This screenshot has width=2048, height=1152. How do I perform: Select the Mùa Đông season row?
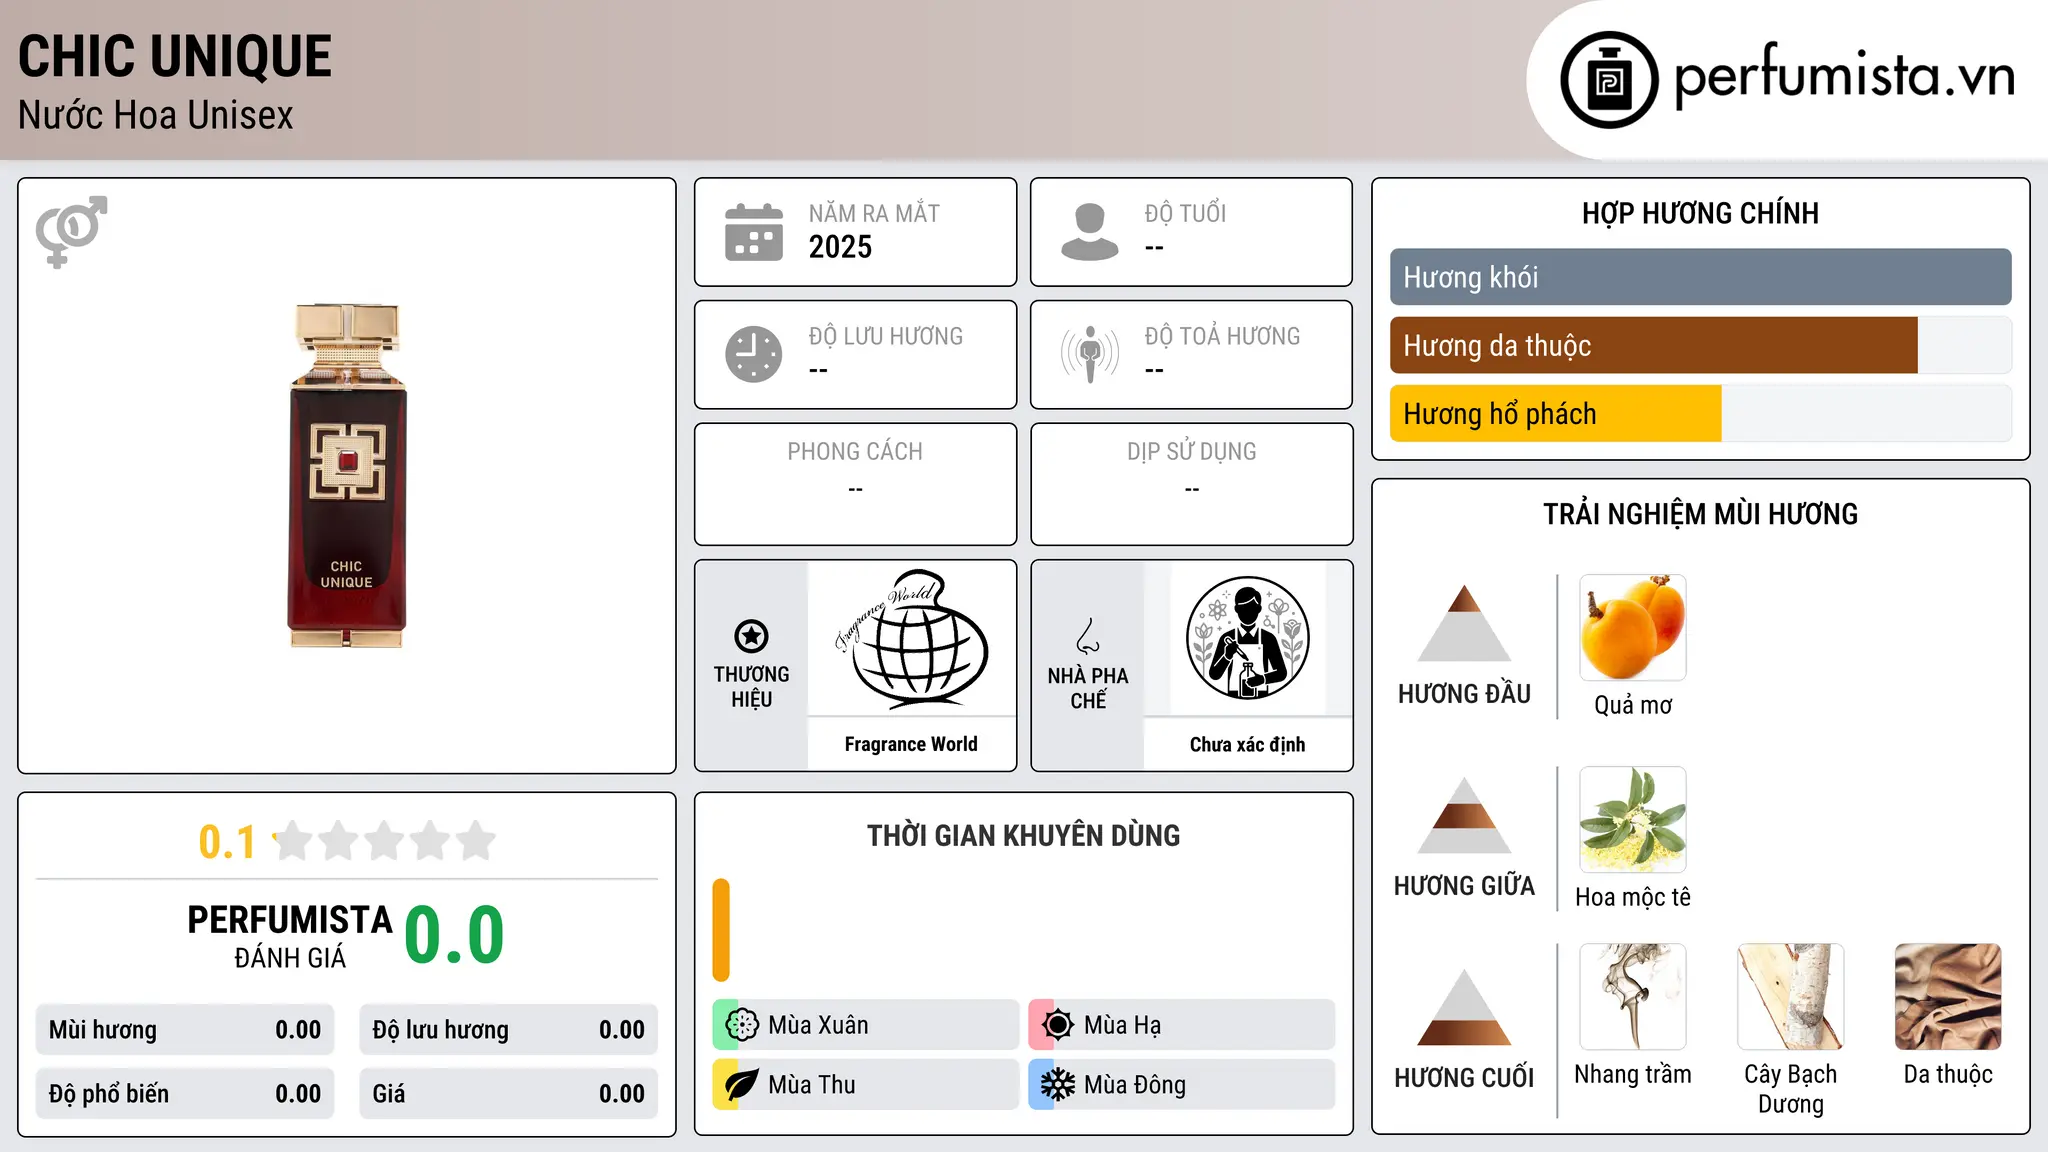pos(1182,1085)
